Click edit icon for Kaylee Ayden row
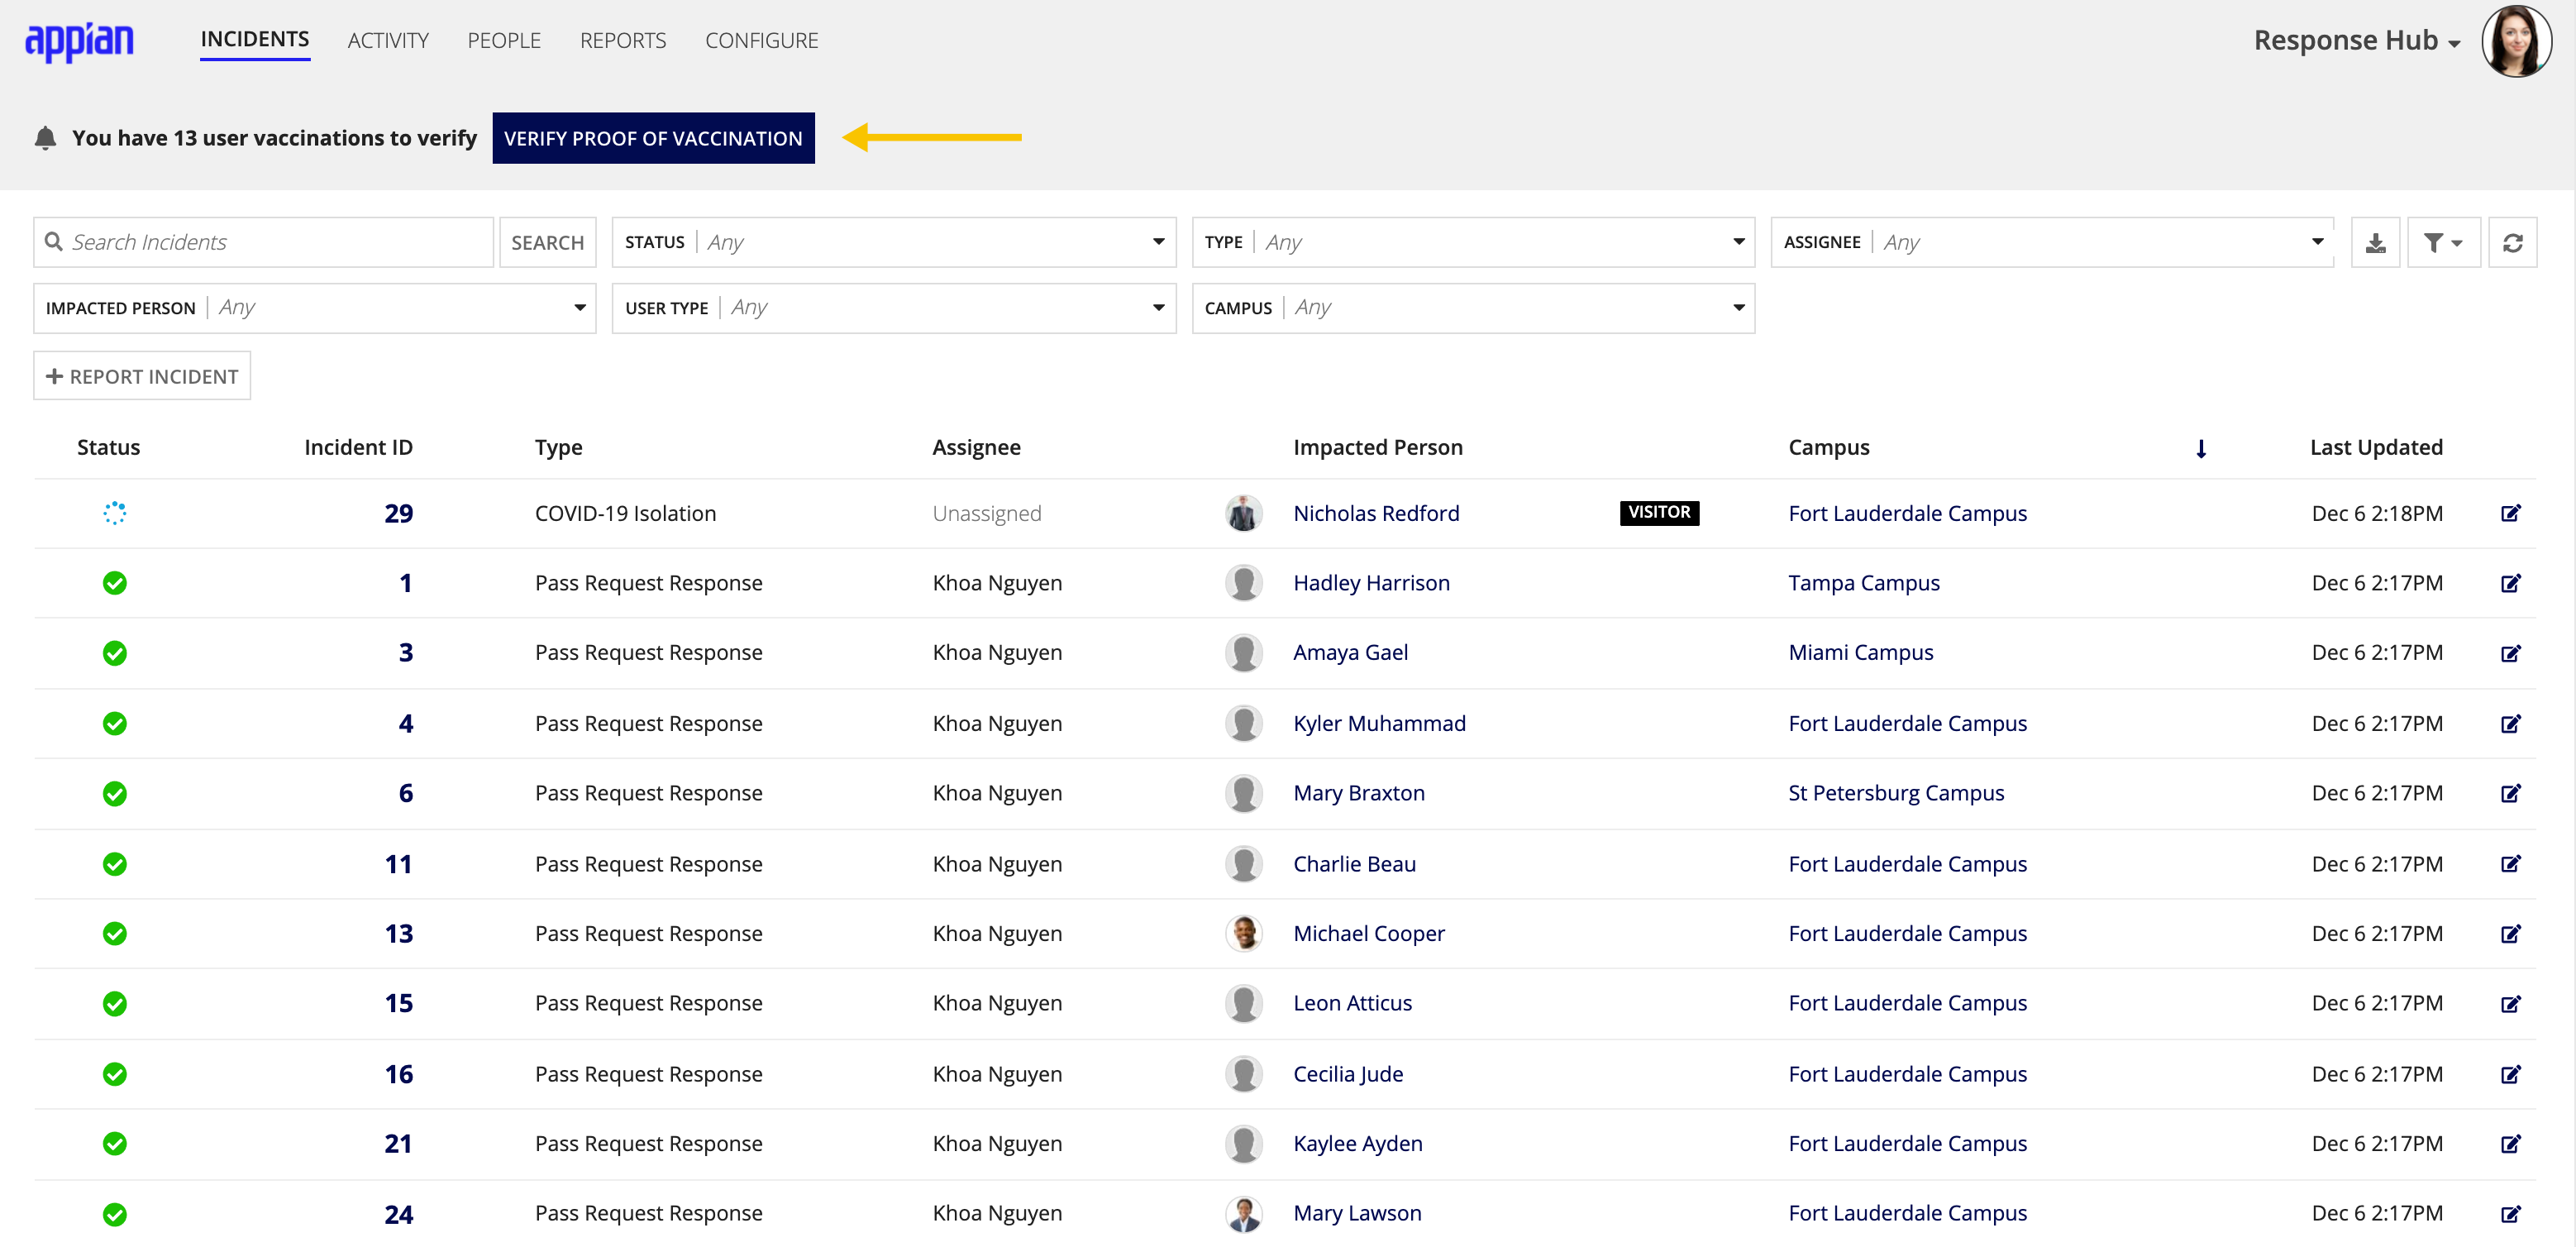Viewport: 2576px width, 1247px height. (2510, 1143)
